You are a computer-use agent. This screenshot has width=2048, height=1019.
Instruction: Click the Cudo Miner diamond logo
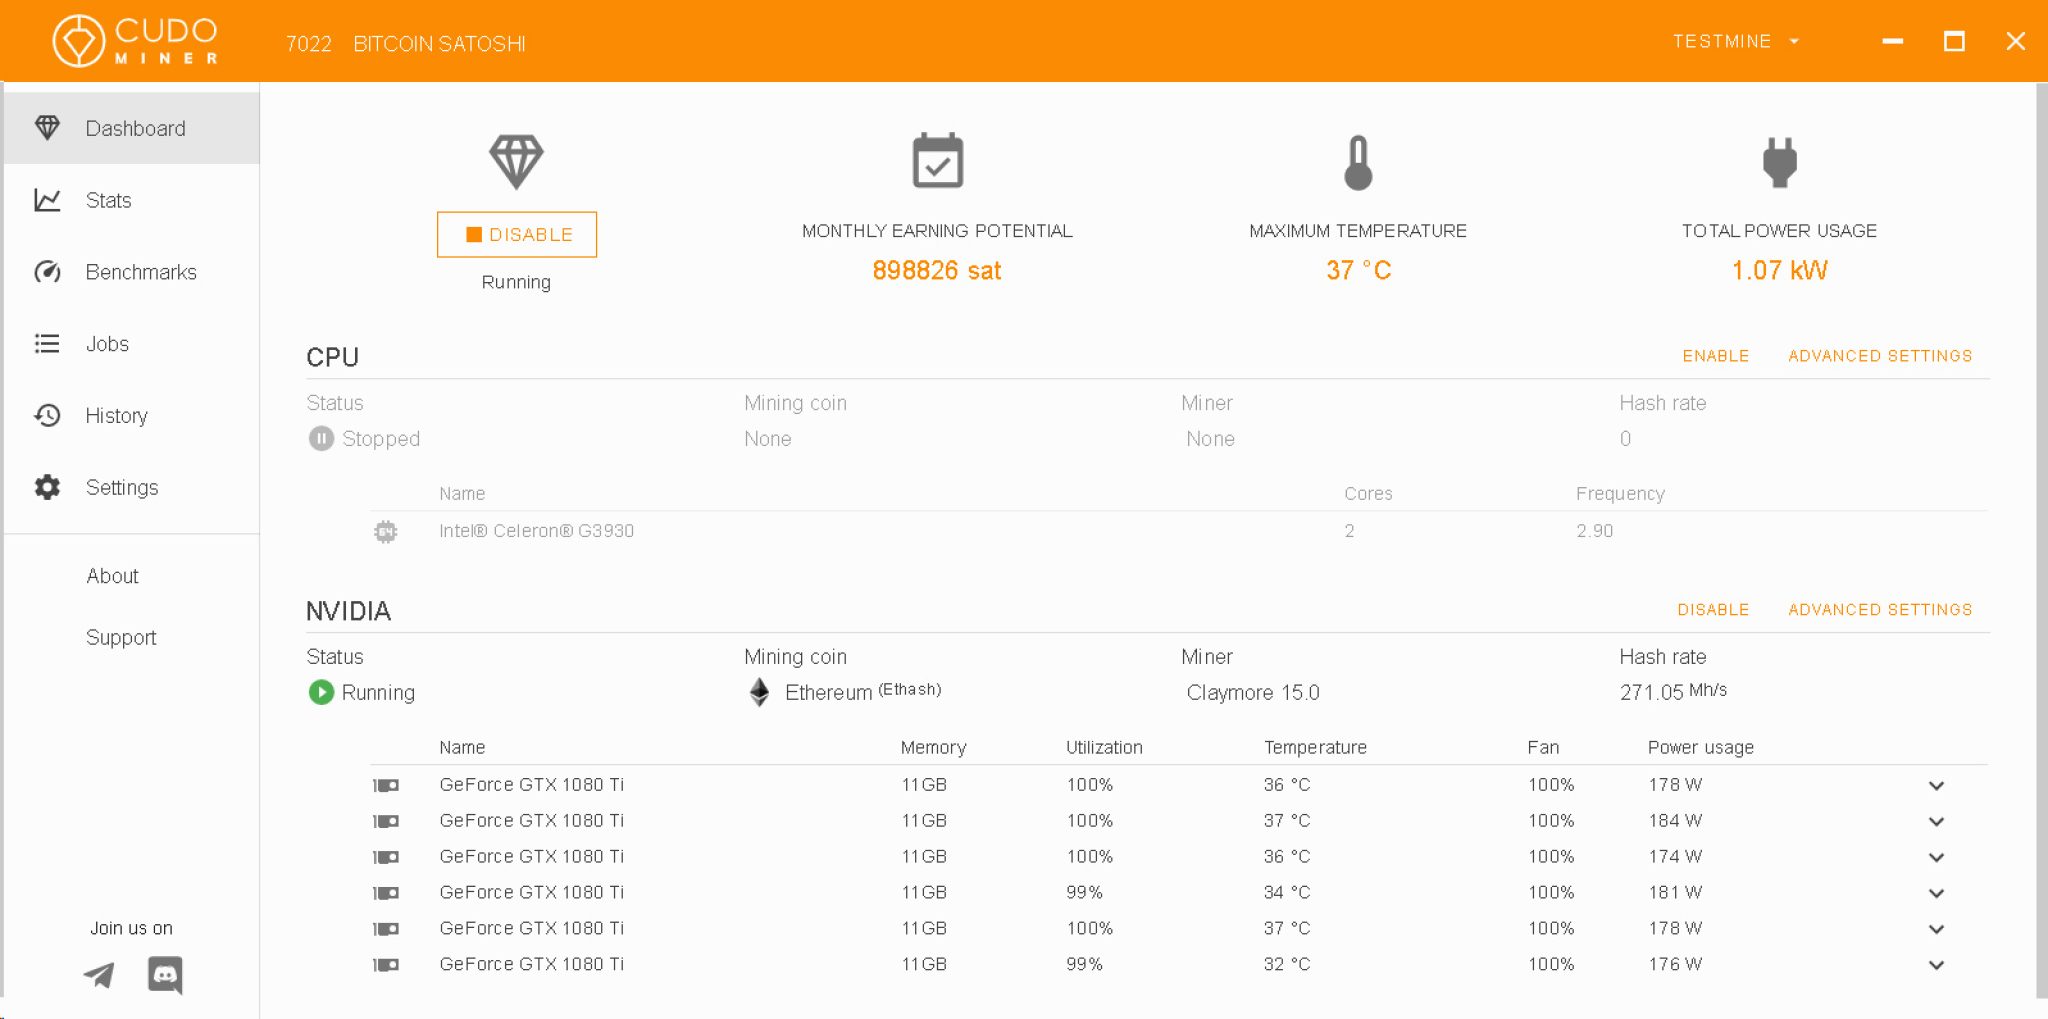[79, 40]
